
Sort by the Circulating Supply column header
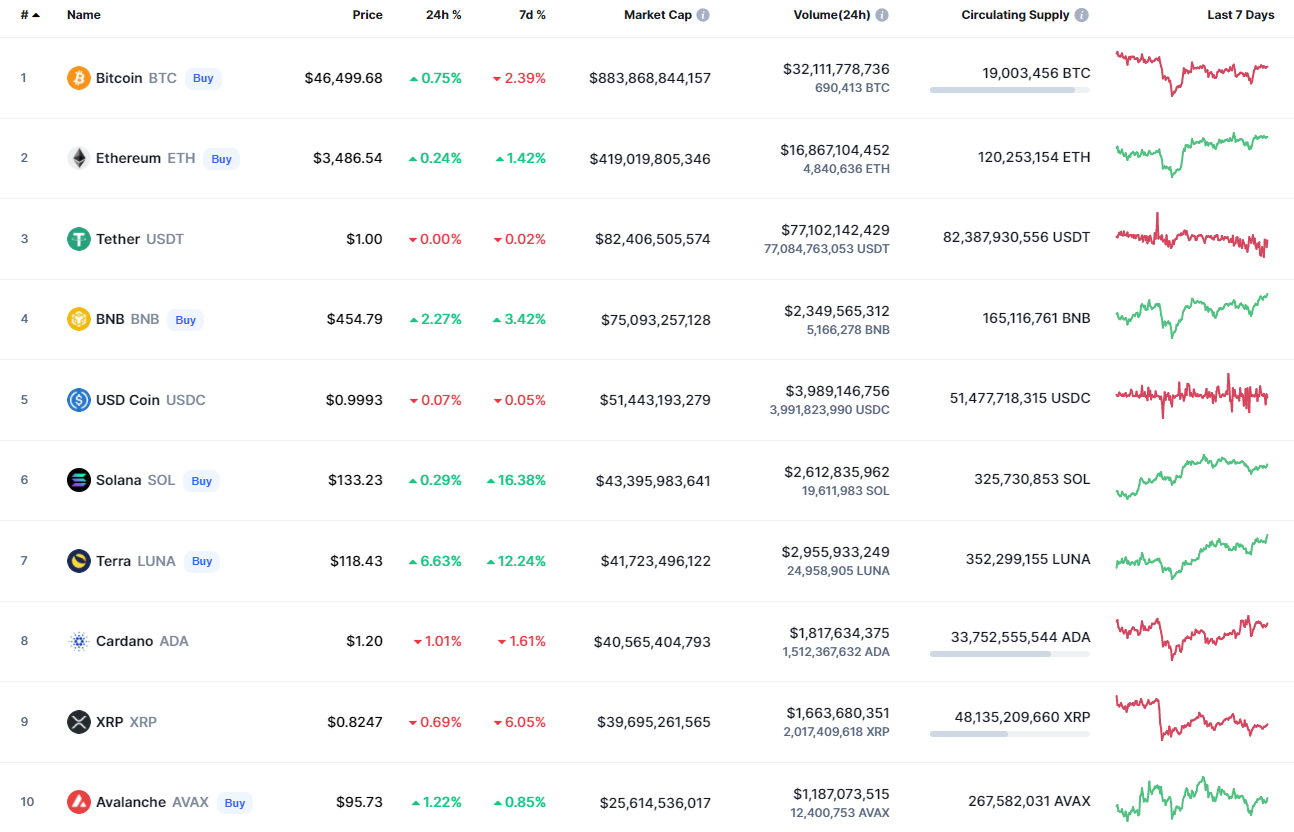1015,15
